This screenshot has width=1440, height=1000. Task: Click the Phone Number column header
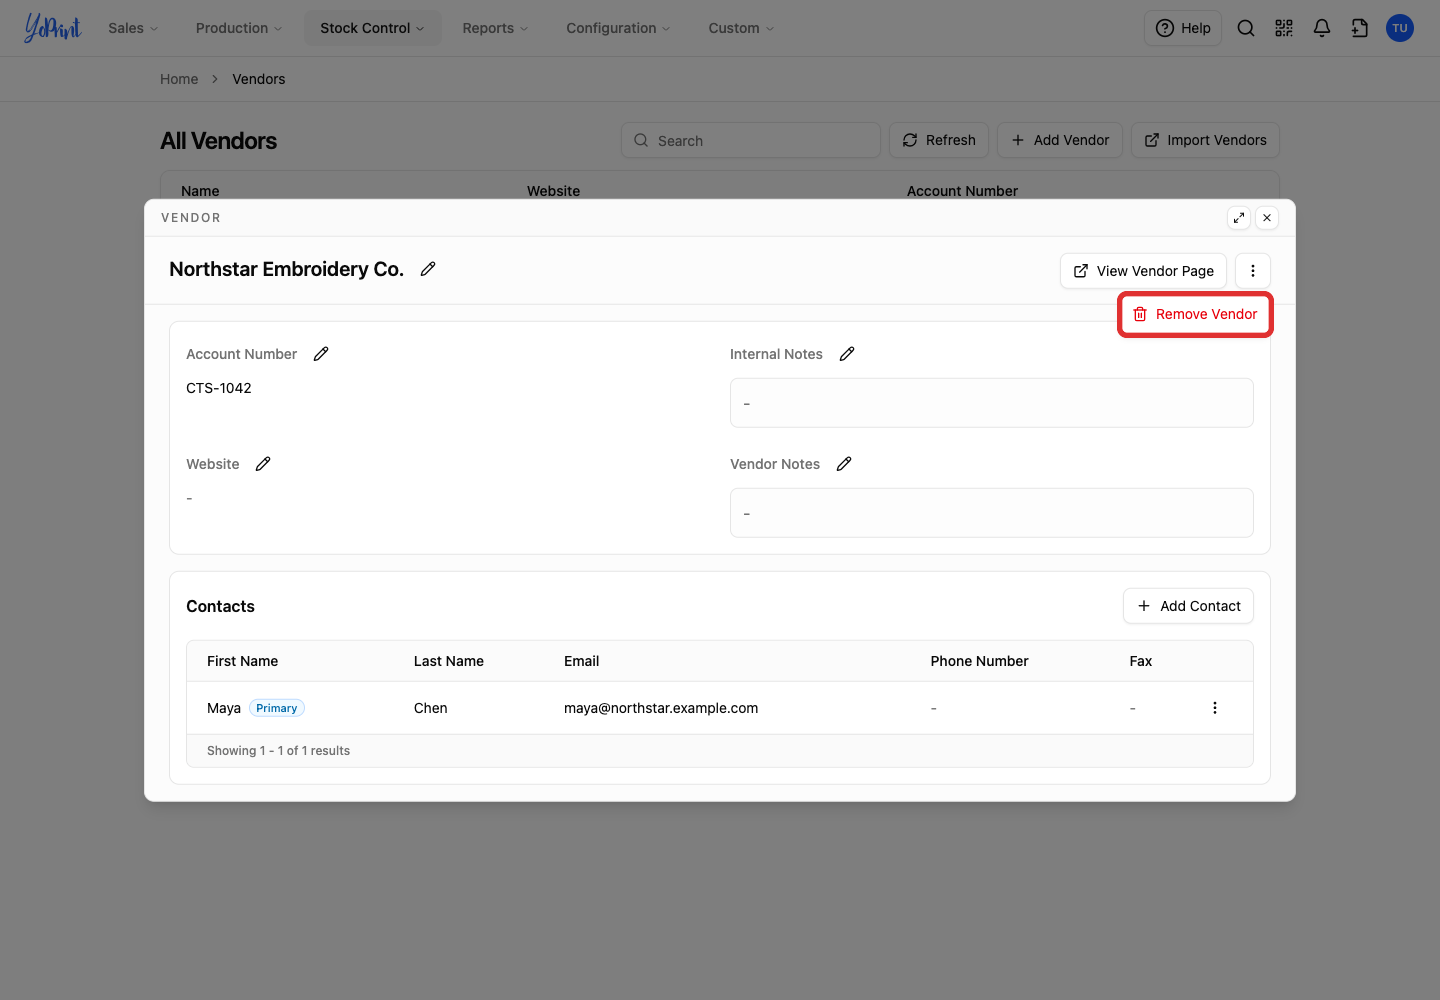tap(980, 661)
